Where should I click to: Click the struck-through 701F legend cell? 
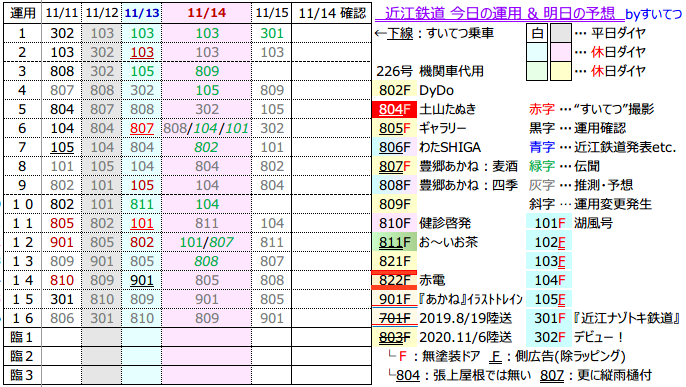394,318
